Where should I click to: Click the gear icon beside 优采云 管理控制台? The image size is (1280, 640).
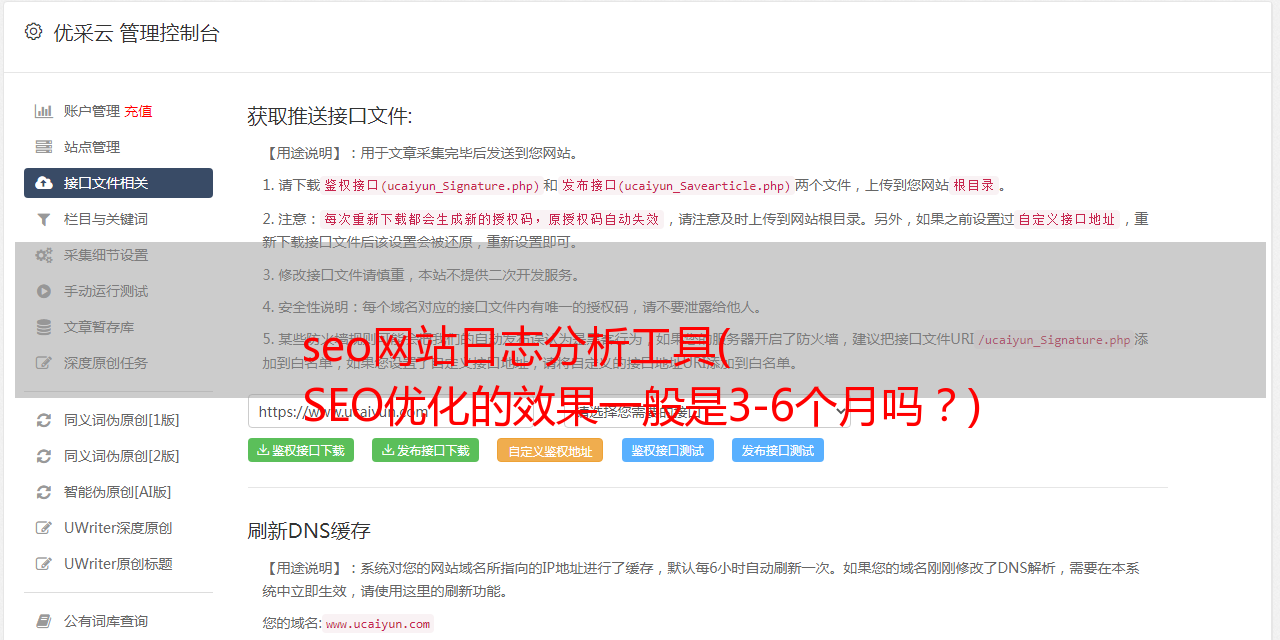tap(34, 32)
